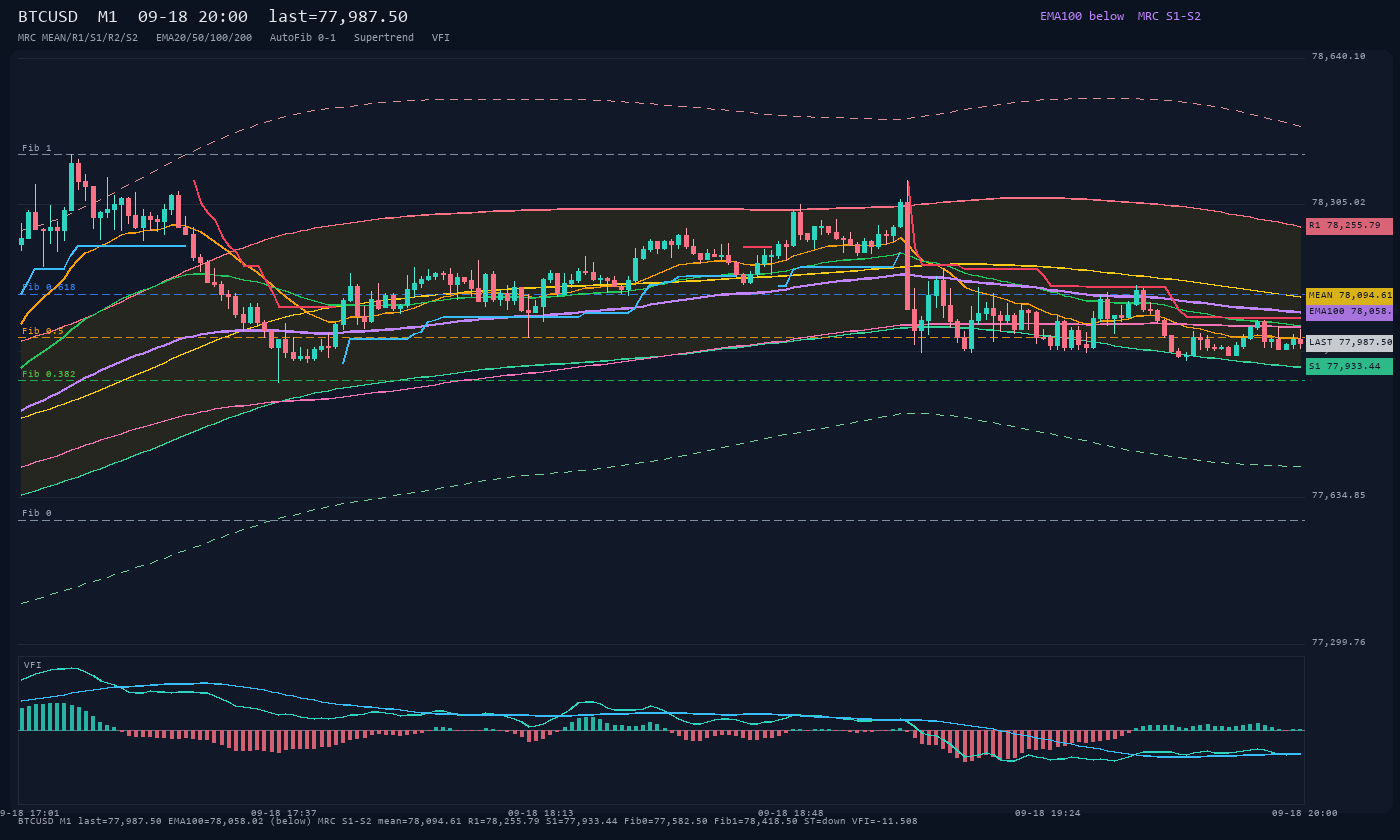Click the 09-18 20:00 time axis label

coord(1305,813)
